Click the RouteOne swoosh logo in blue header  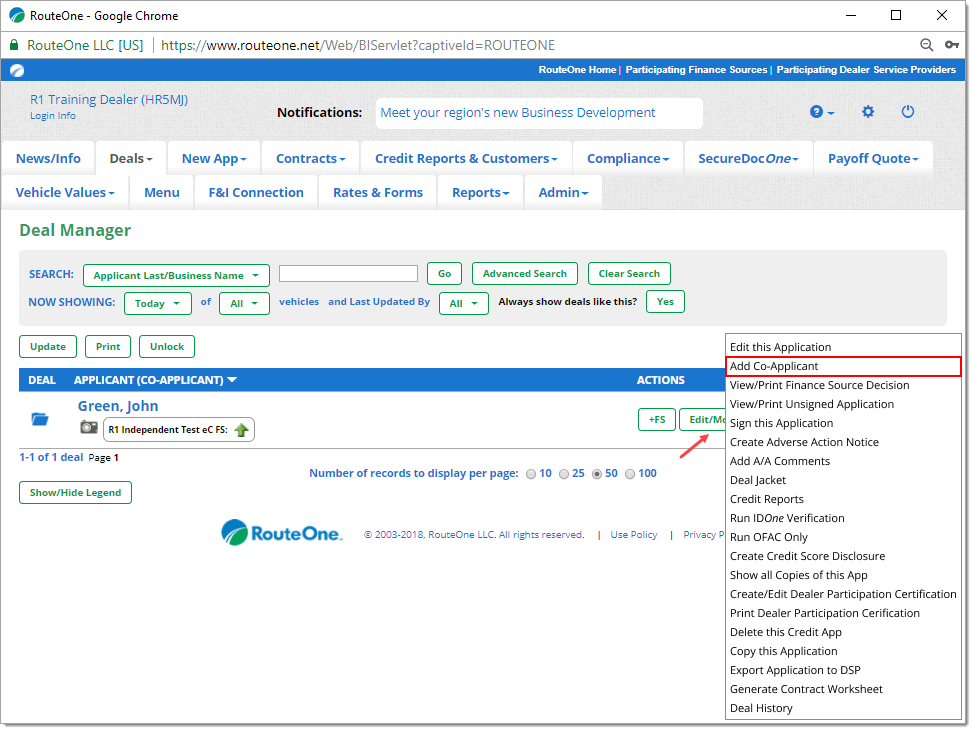point(17,70)
